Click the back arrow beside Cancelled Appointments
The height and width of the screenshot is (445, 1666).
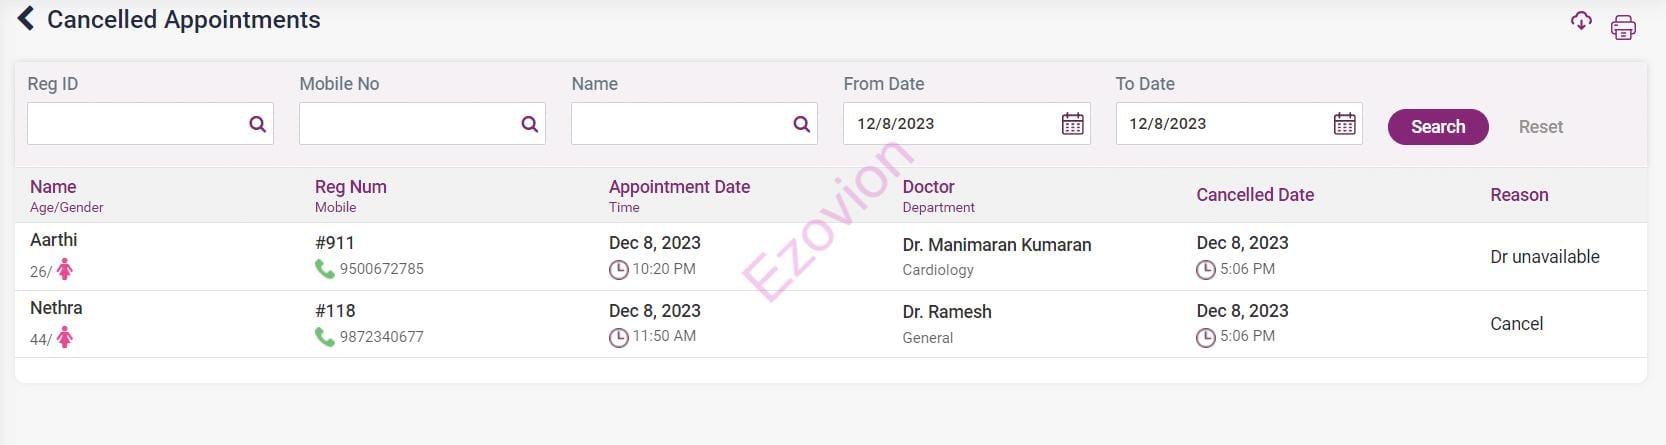coord(26,19)
